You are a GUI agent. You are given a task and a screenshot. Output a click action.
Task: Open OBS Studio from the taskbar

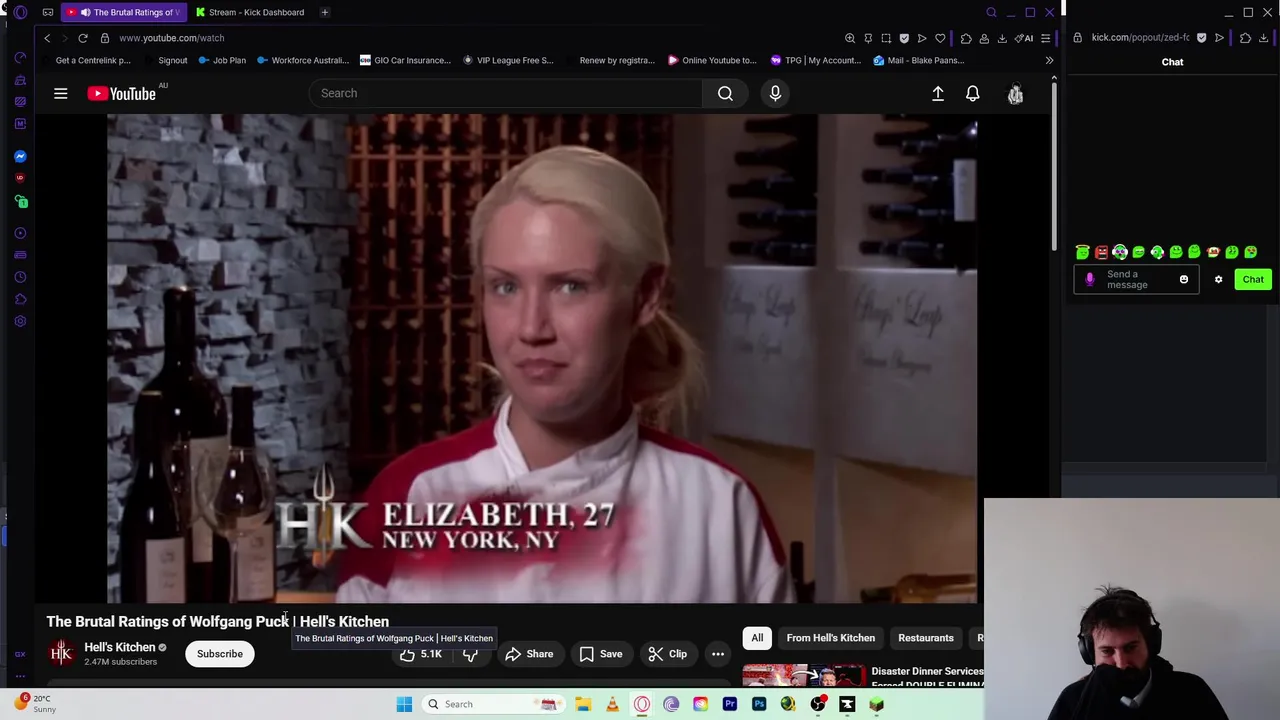pos(818,704)
